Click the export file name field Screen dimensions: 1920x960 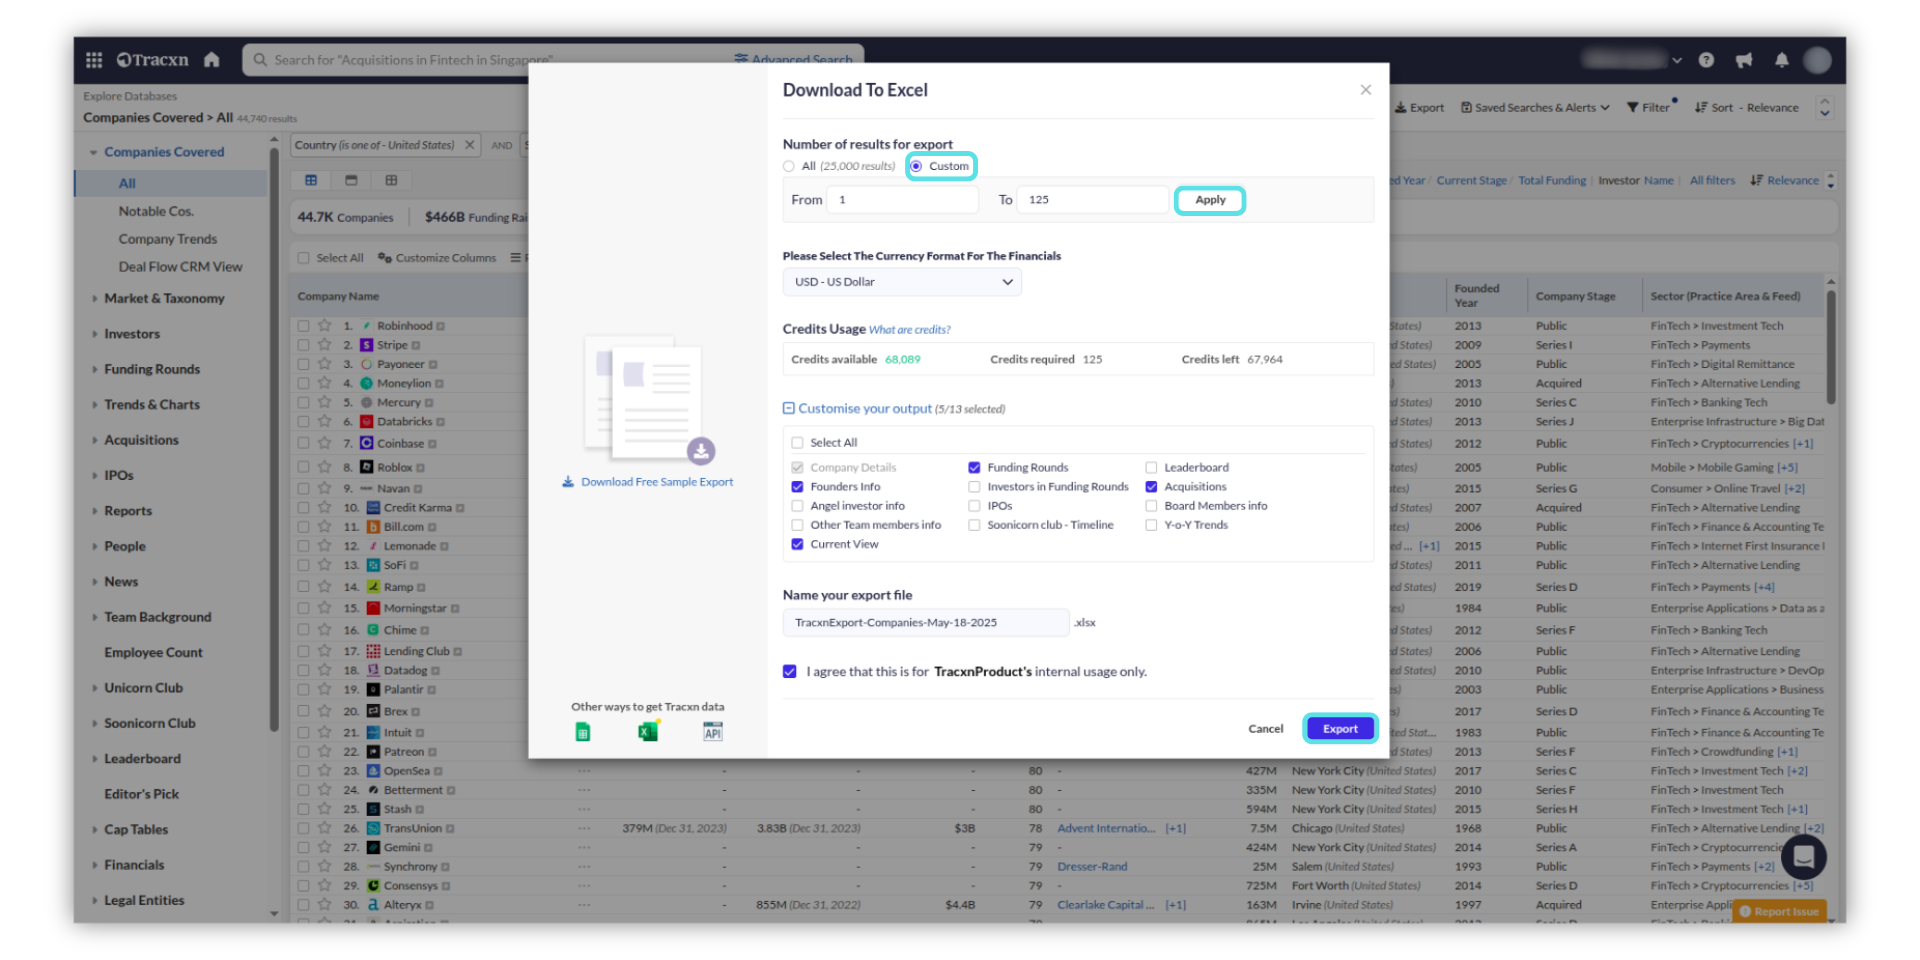pyautogui.click(x=925, y=622)
